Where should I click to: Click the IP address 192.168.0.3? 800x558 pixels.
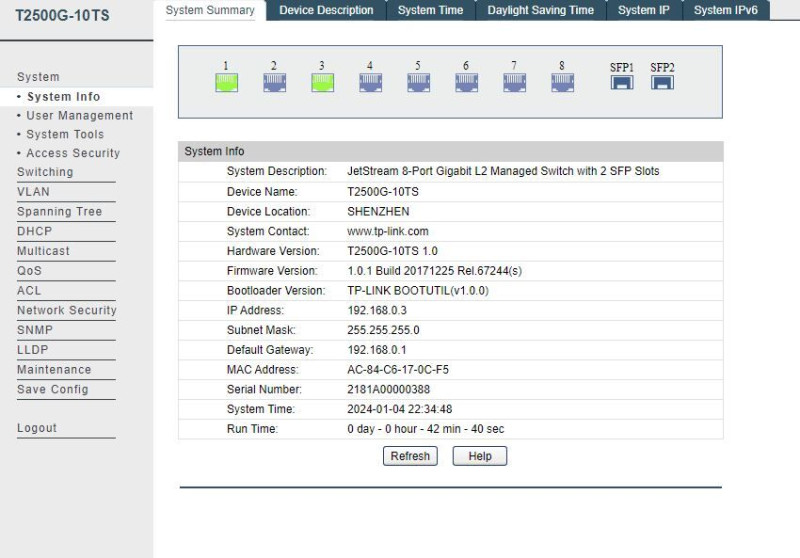click(377, 311)
